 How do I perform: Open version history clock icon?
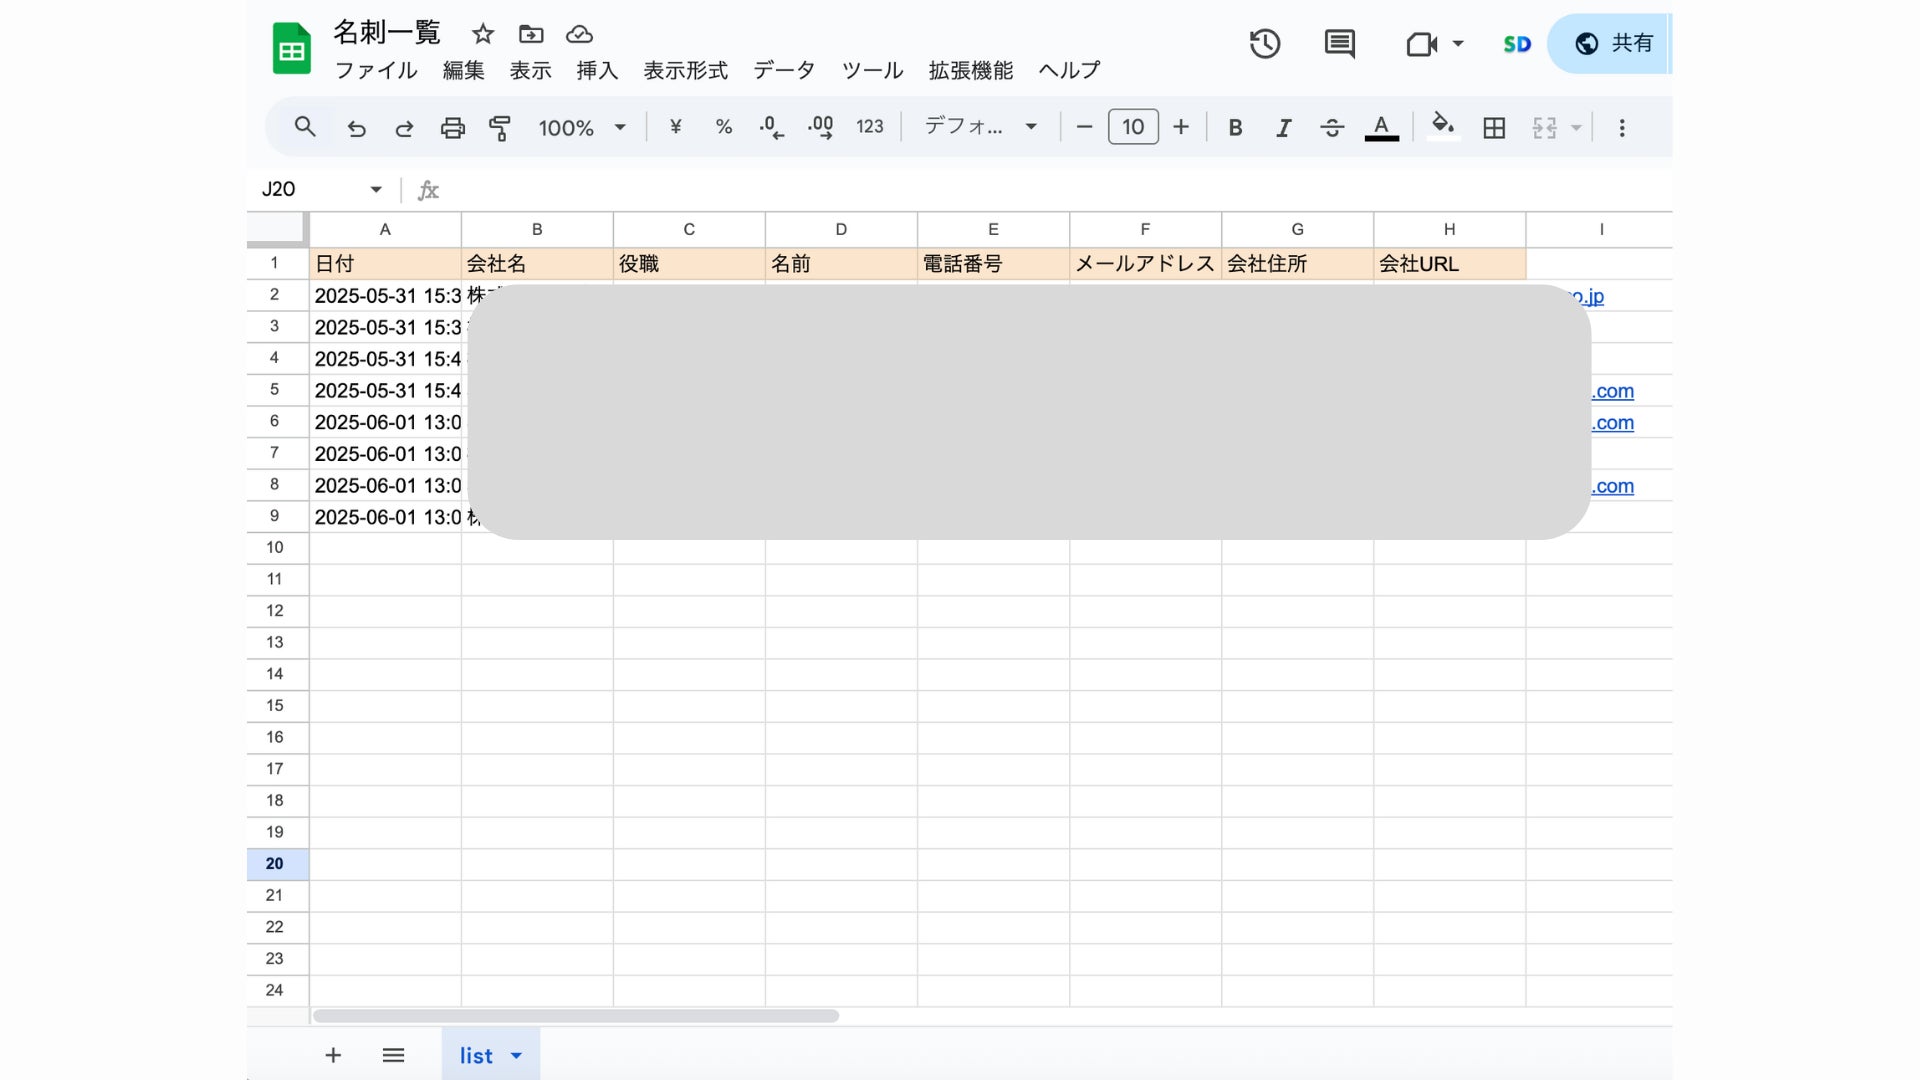1265,44
